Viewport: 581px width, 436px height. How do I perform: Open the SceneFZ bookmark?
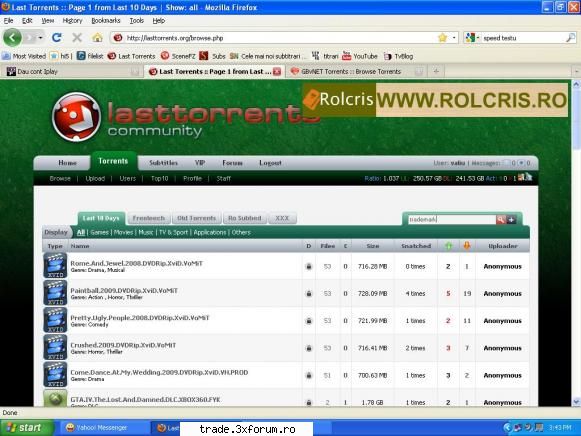tap(178, 56)
